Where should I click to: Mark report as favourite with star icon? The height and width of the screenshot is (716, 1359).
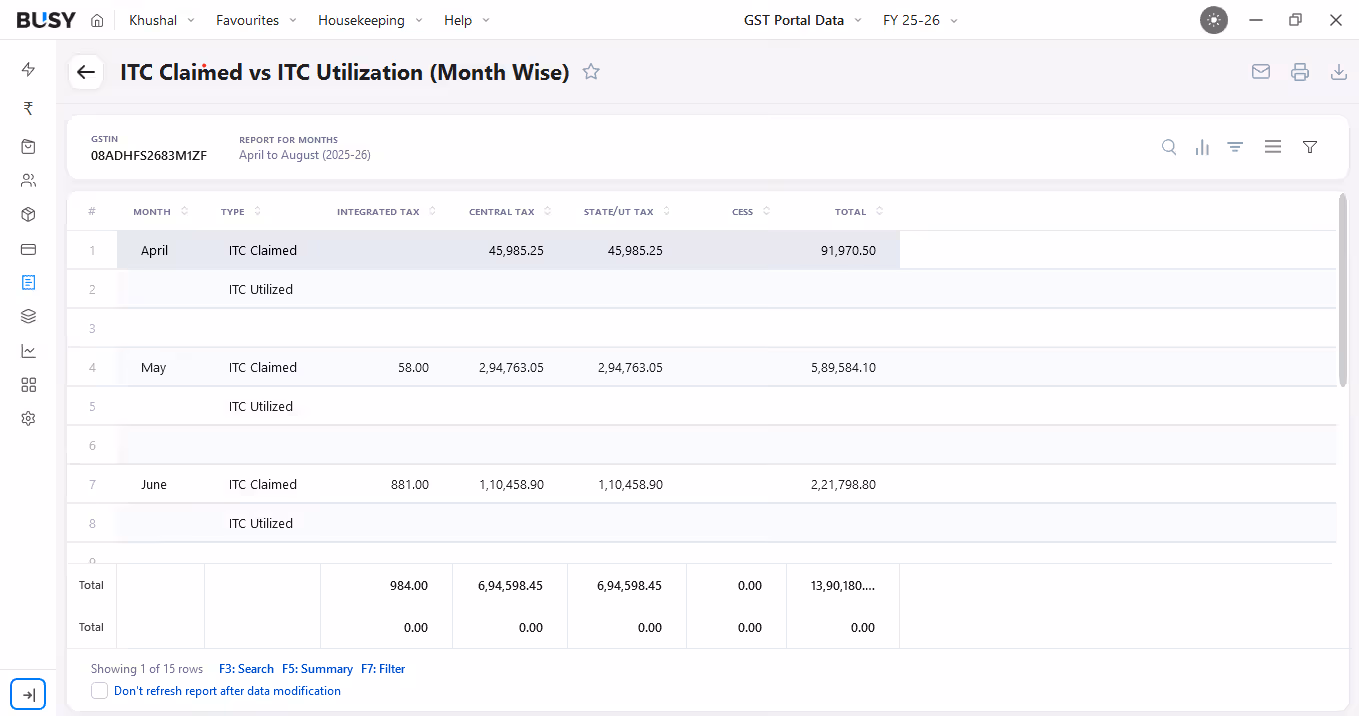click(591, 72)
